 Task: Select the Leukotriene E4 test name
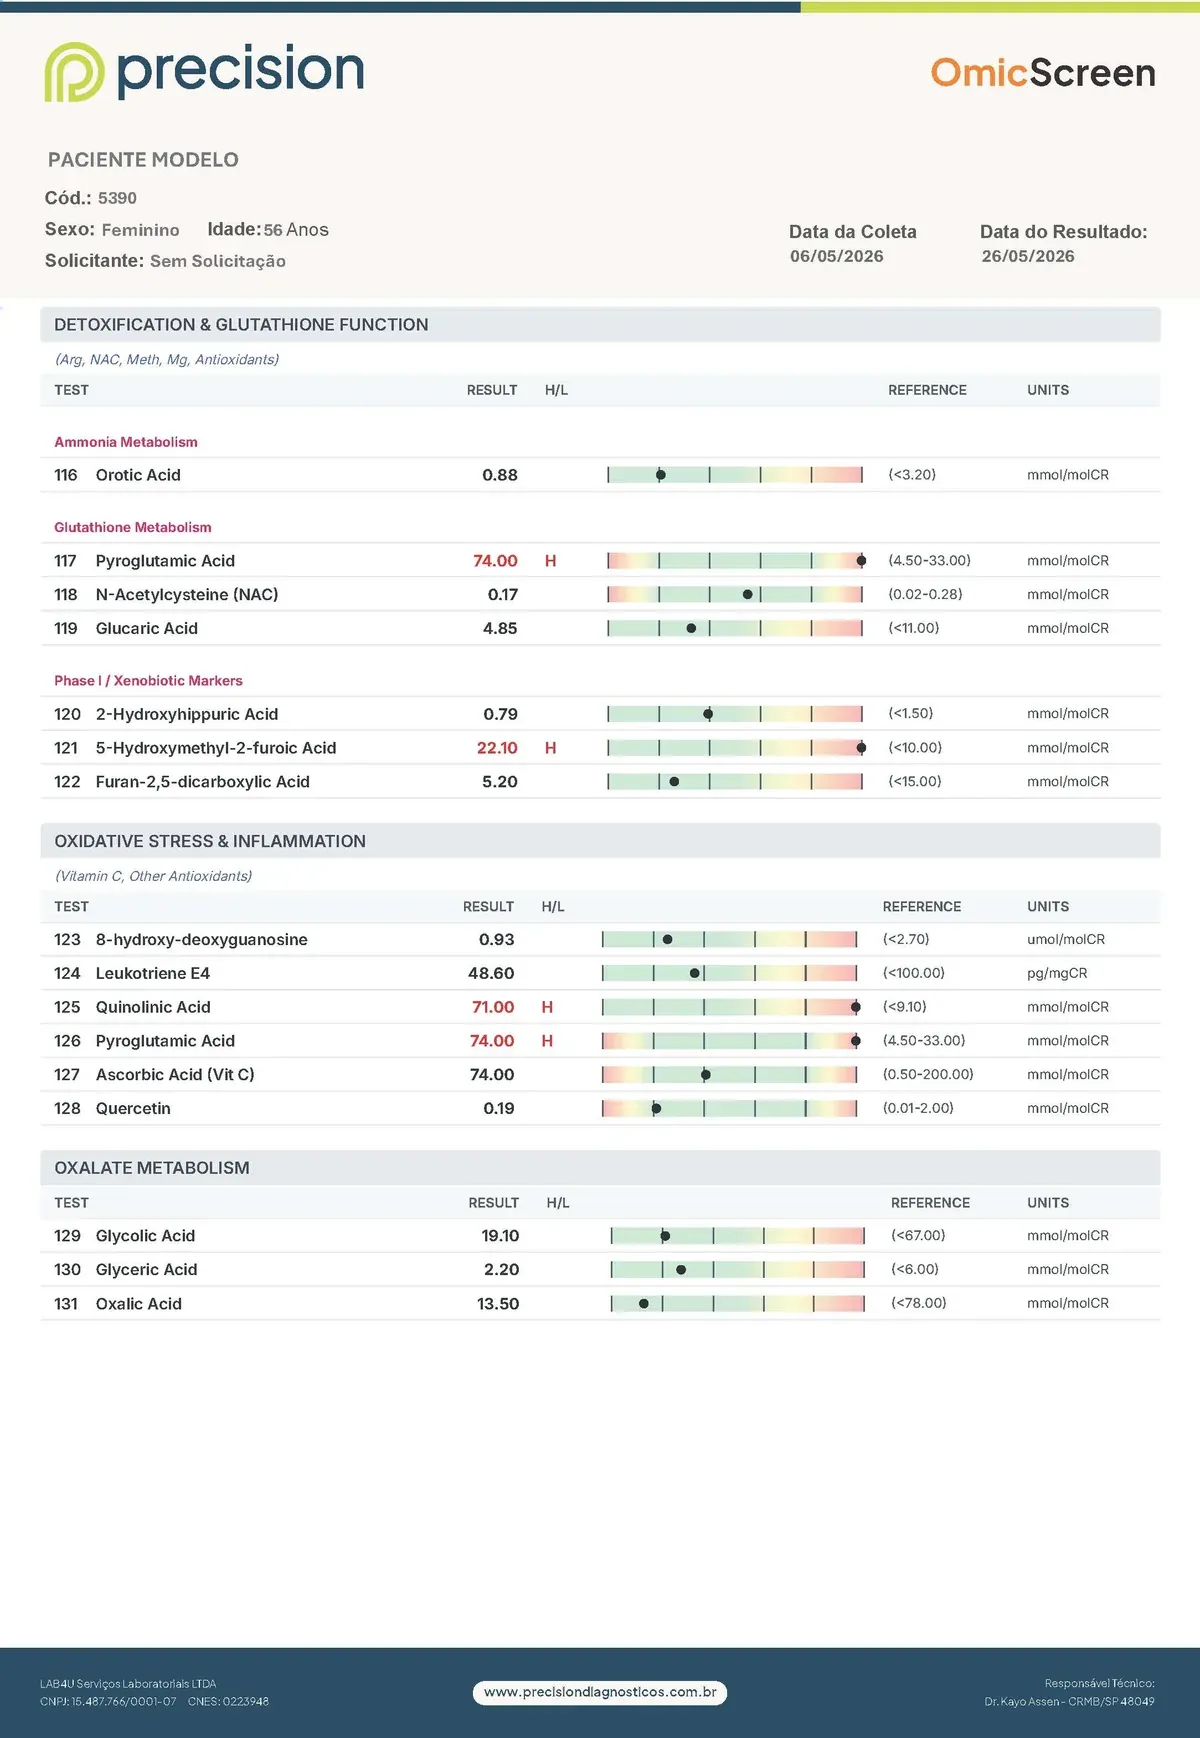pyautogui.click(x=153, y=974)
